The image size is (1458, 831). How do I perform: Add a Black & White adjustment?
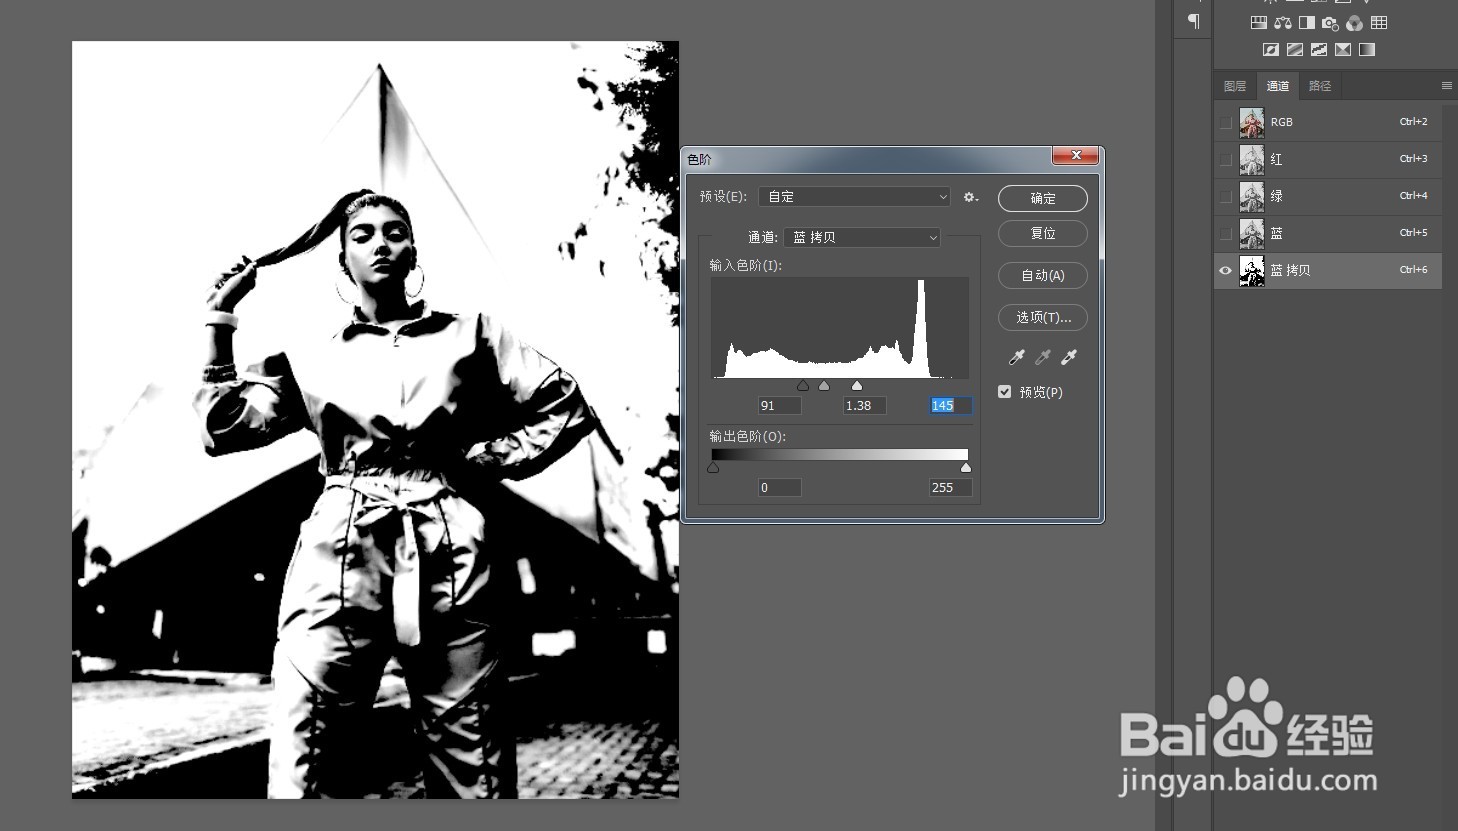pyautogui.click(x=1307, y=23)
